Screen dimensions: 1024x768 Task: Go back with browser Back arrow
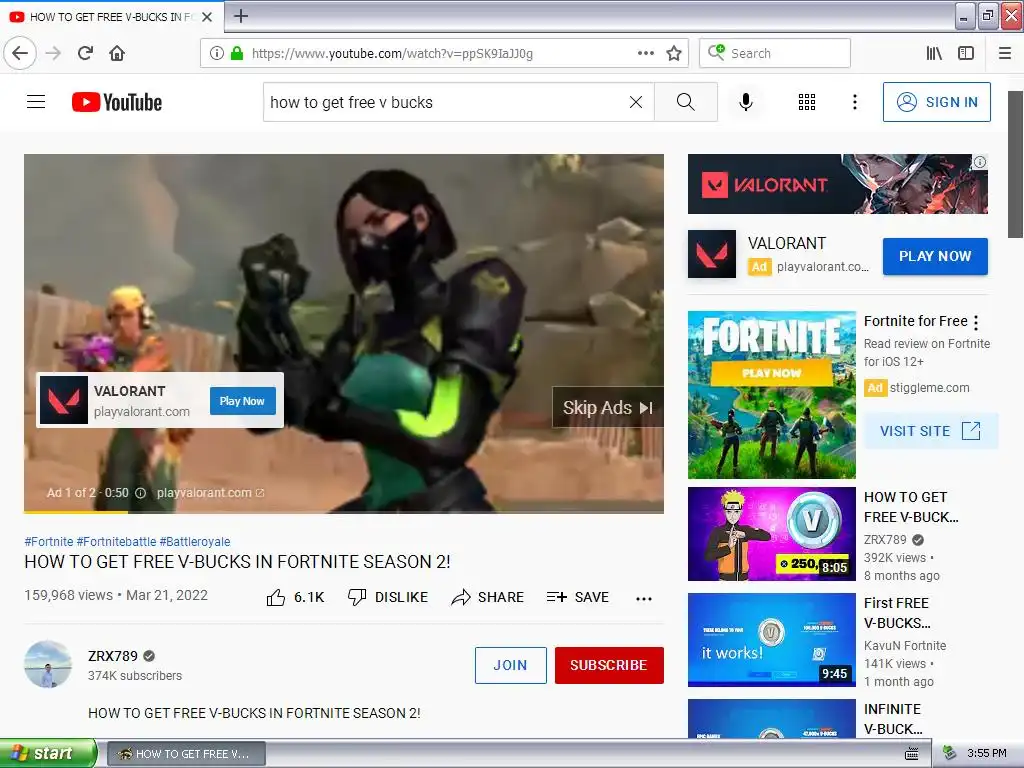tap(20, 53)
